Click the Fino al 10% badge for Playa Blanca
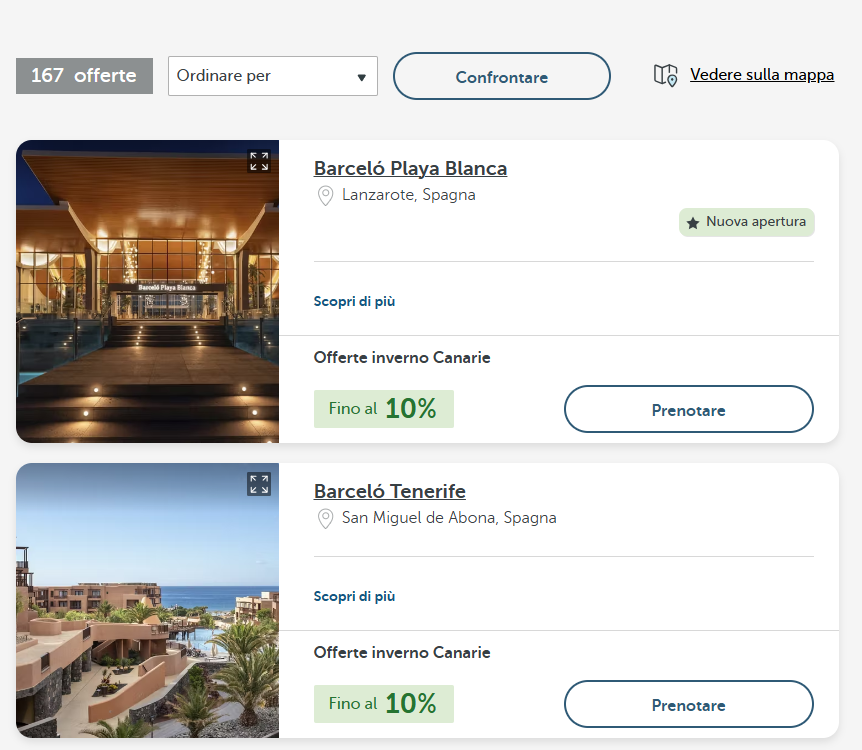The image size is (862, 750). tap(383, 409)
